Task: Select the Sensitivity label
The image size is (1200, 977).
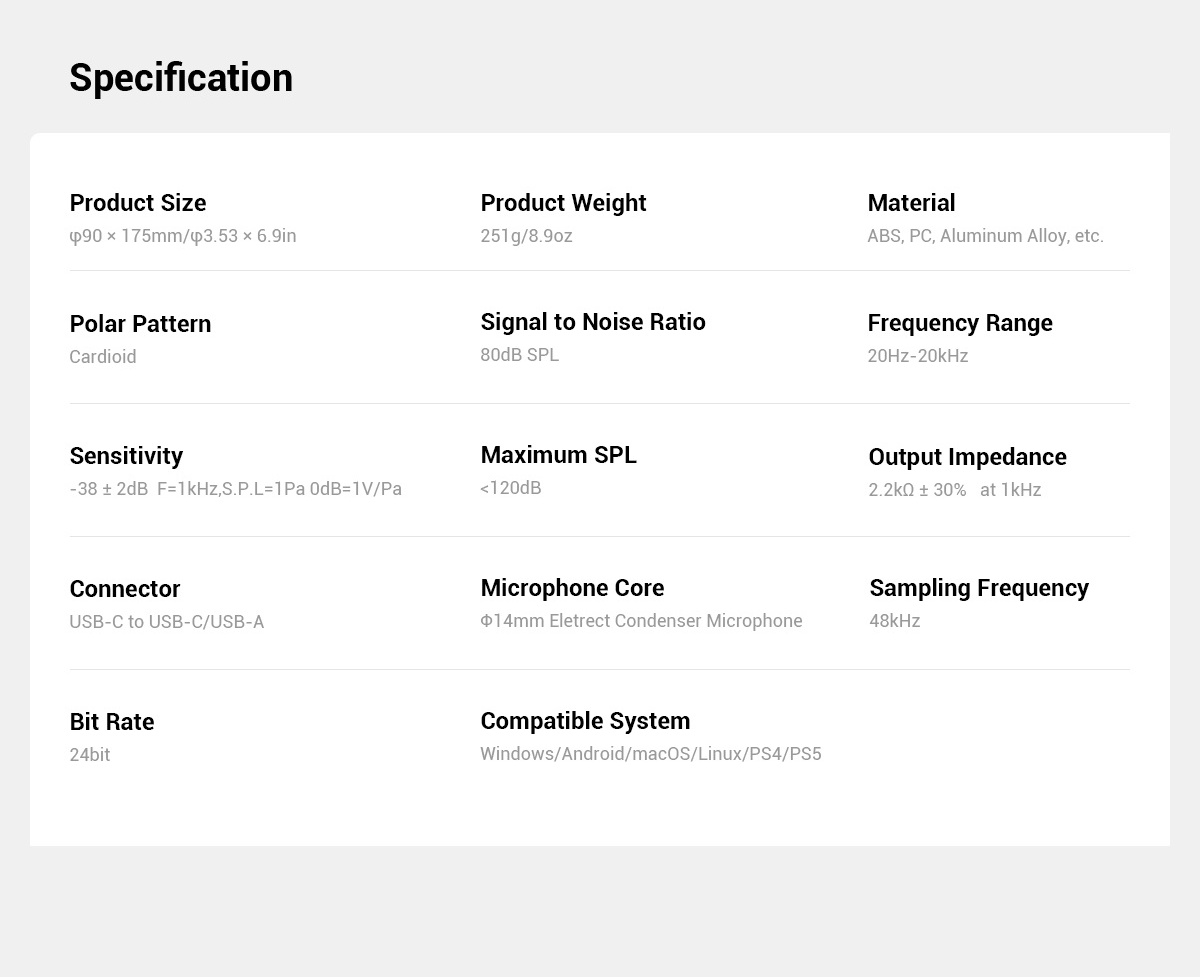Action: point(126,457)
